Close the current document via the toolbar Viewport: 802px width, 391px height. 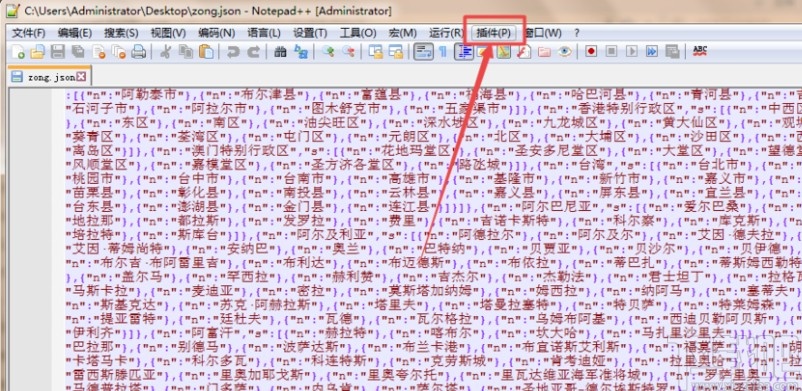coord(99,52)
